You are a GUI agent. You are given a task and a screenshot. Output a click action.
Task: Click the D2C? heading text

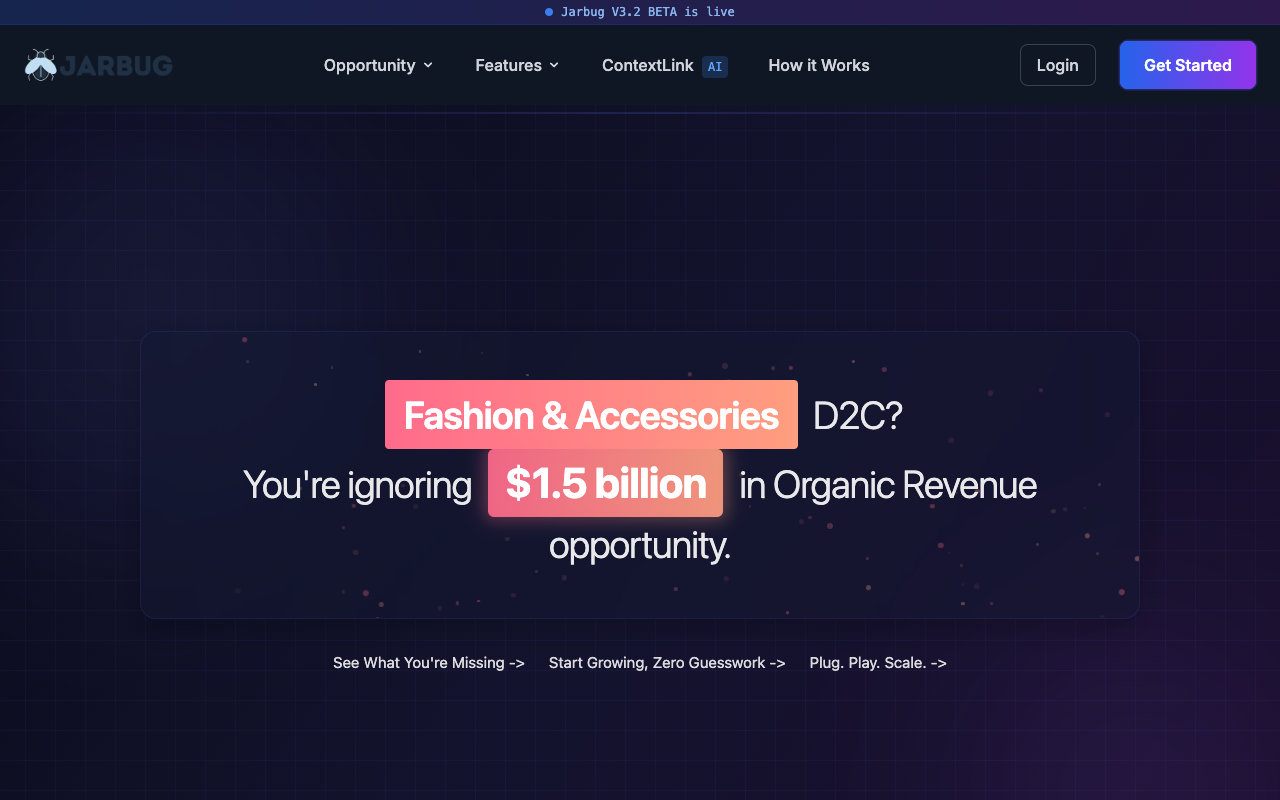pos(858,415)
